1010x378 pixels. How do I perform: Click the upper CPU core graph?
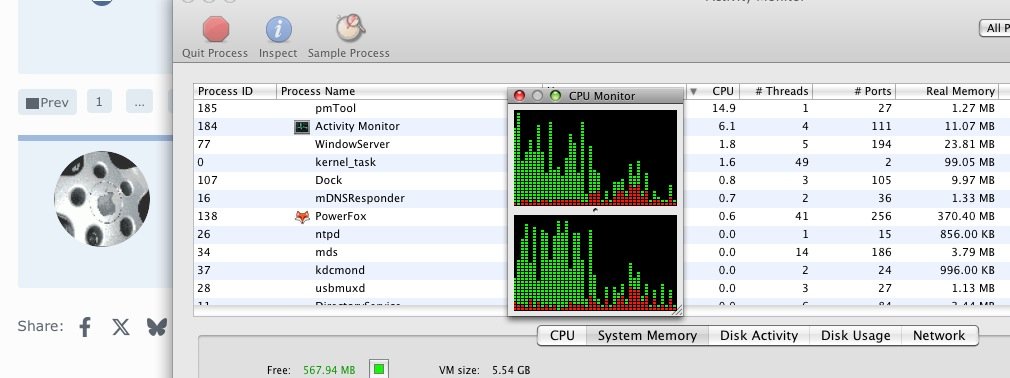pyautogui.click(x=595, y=158)
